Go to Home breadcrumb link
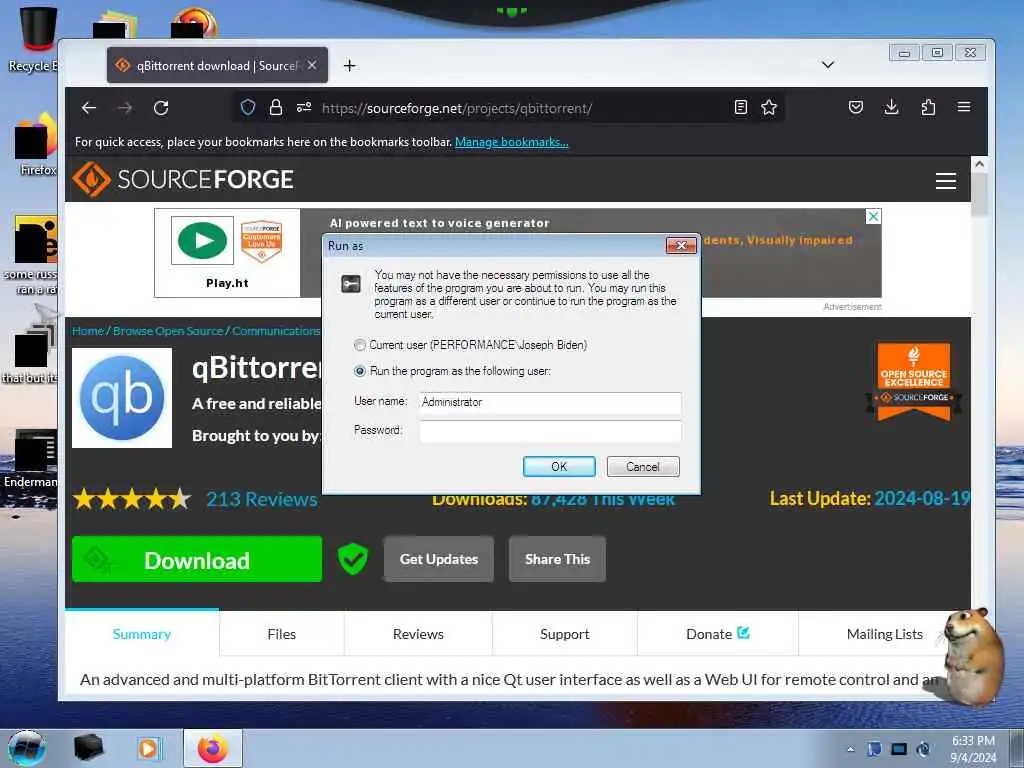The height and width of the screenshot is (768, 1024). point(88,331)
